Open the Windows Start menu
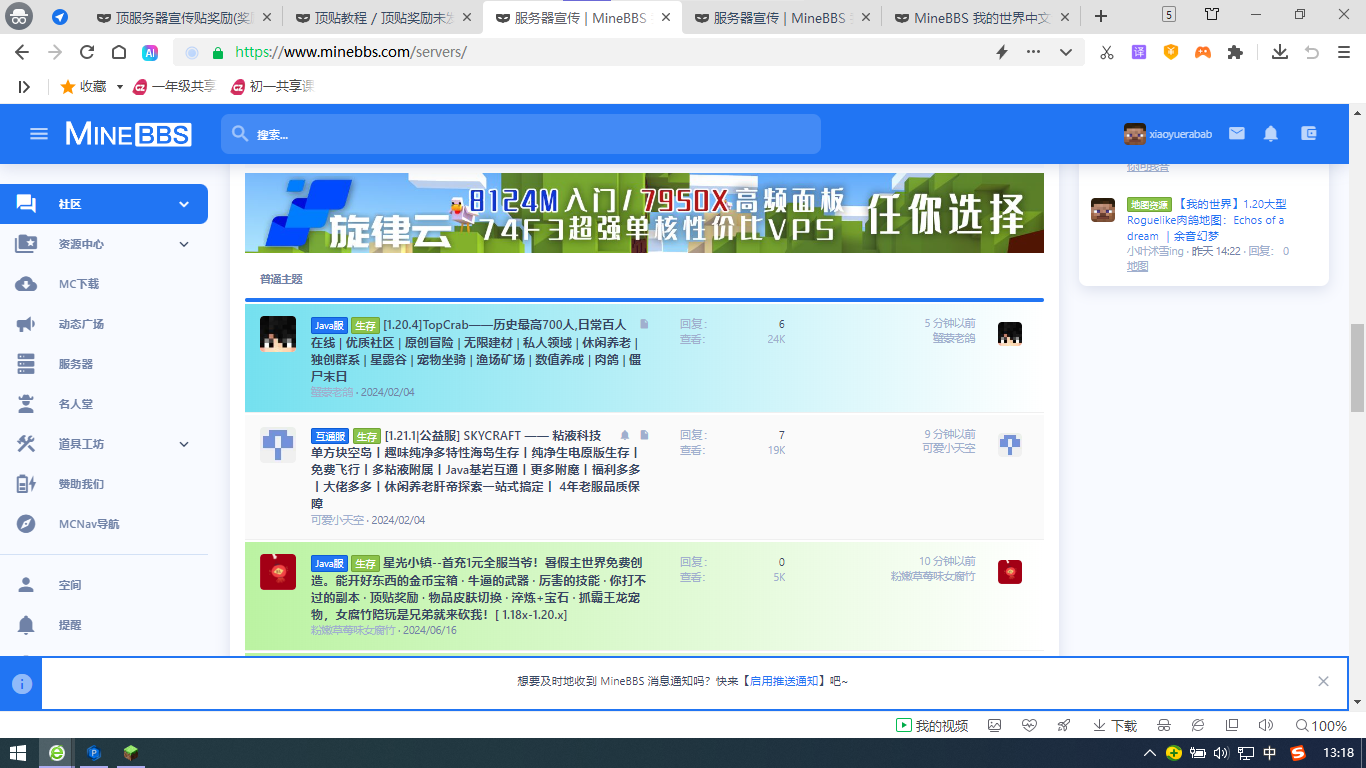This screenshot has height=768, width=1366. pos(18,753)
